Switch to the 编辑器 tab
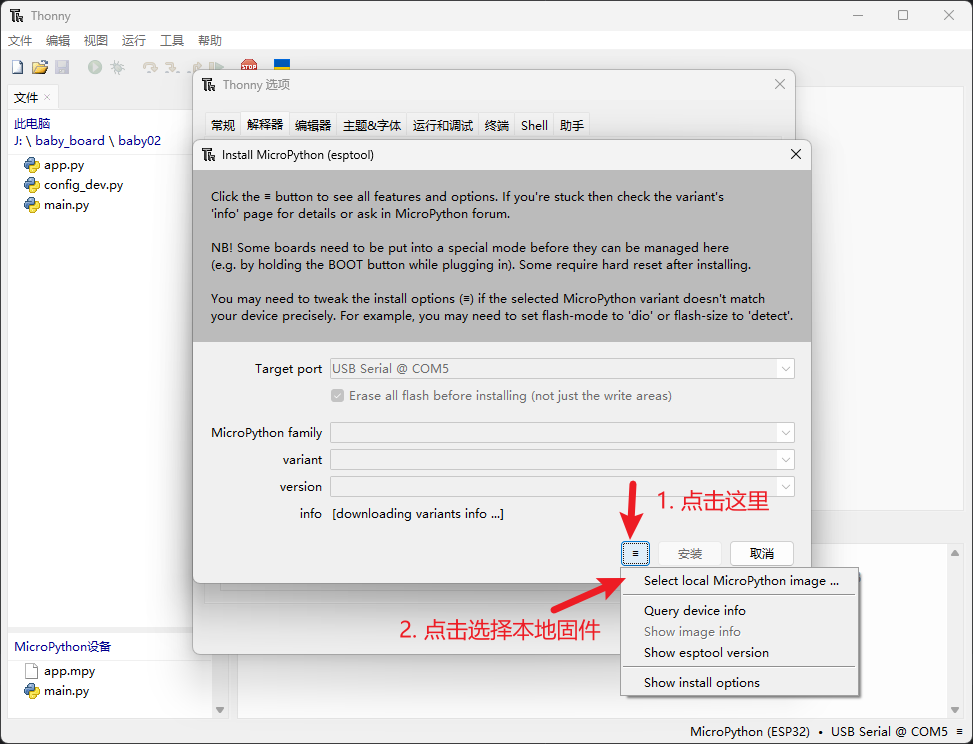Screen dimensions: 973x744 [313, 125]
